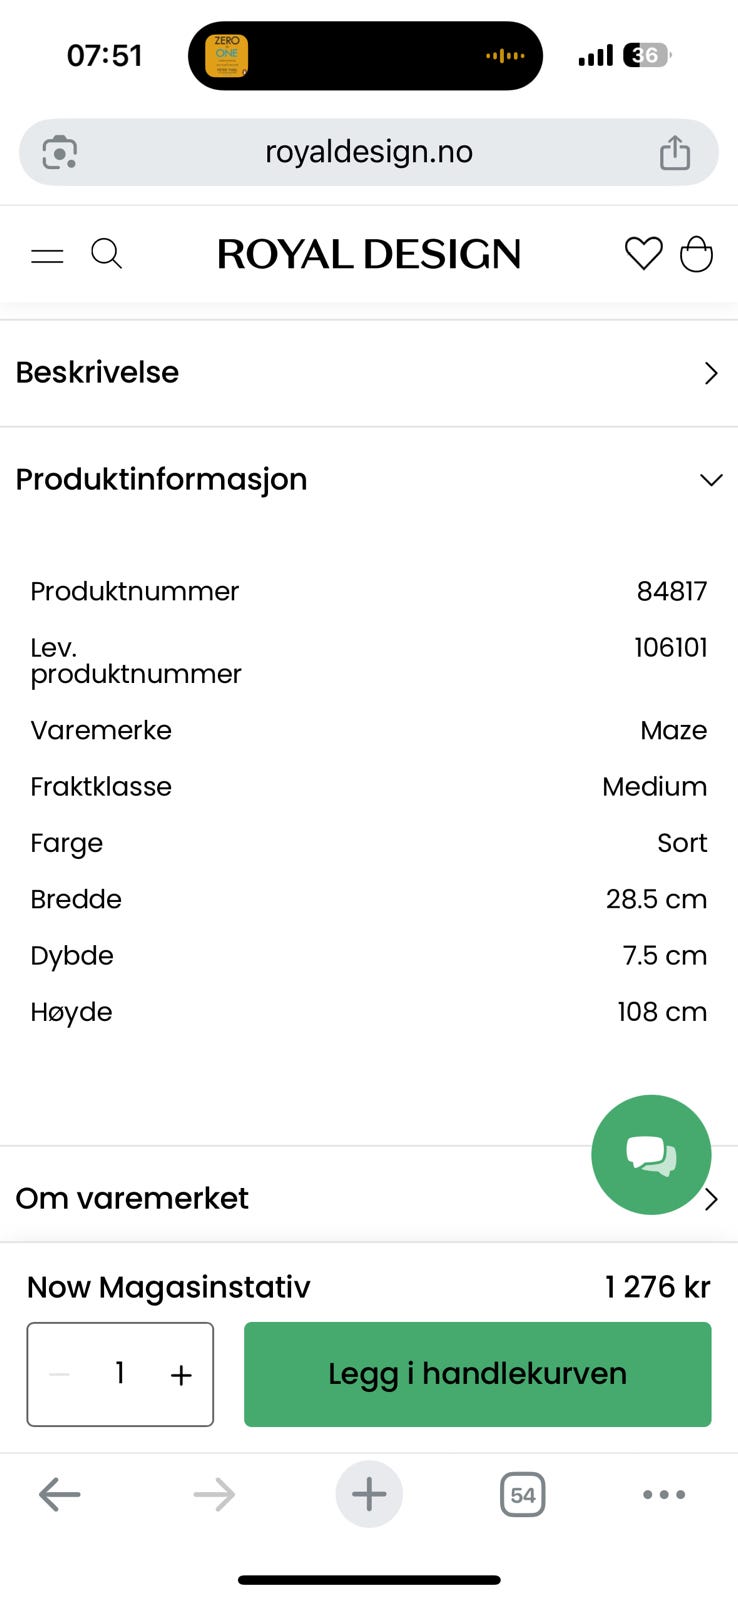Open the hamburger menu
Screen dimensions: 738x1600
click(47, 255)
